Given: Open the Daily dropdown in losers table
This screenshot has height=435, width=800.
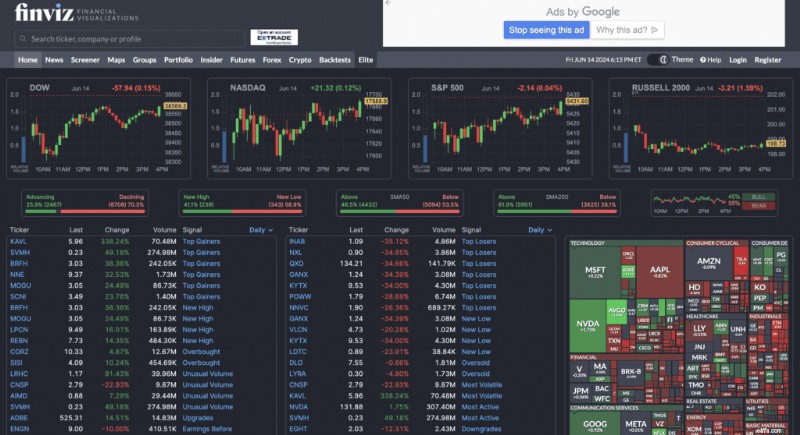Looking at the screenshot, I should (540, 230).
